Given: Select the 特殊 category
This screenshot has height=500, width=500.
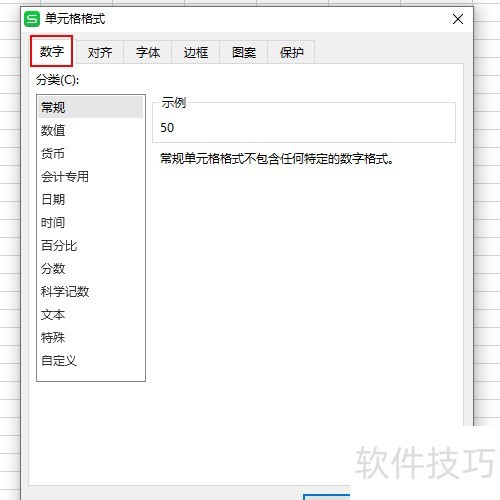Looking at the screenshot, I should (x=91, y=338).
